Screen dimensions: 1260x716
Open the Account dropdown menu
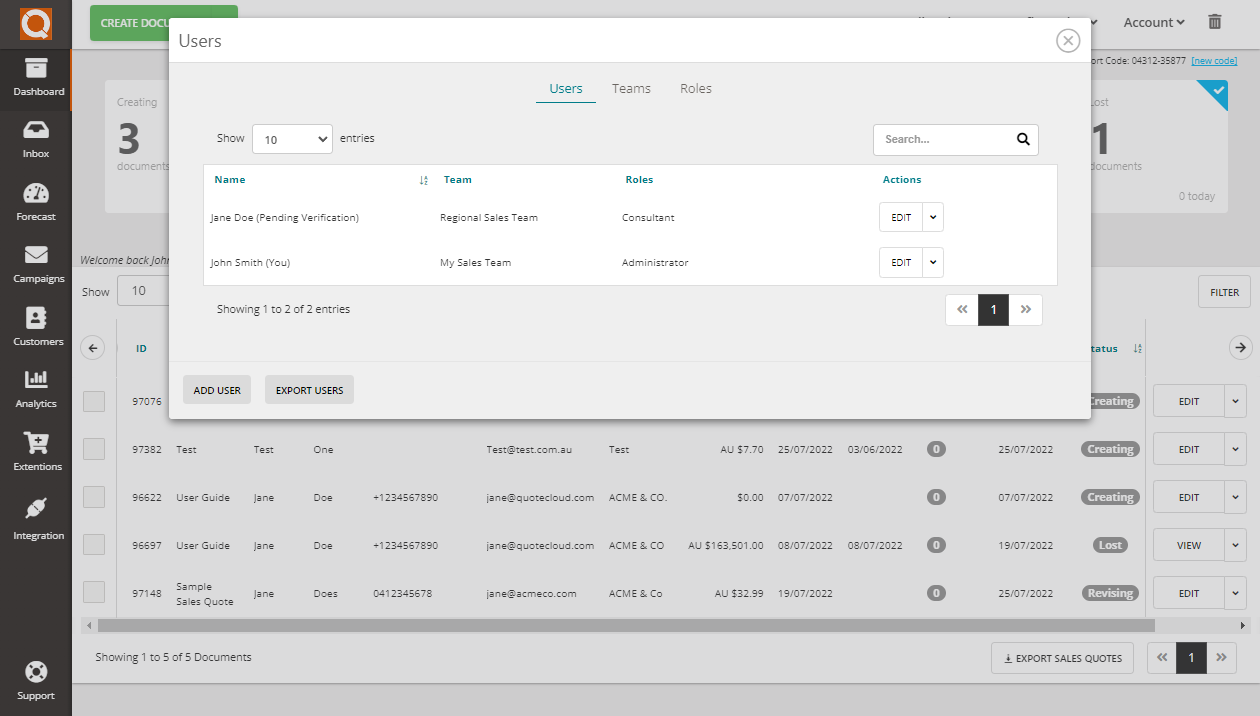point(1152,21)
